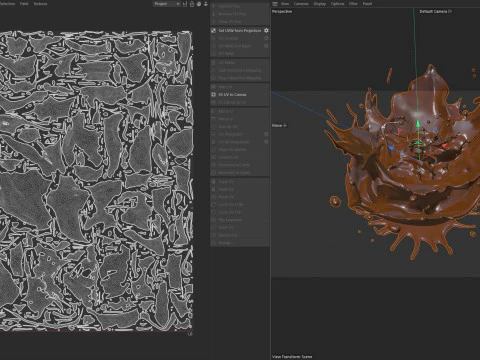The image size is (480, 360).
Task: Click the icon right of Default Camera
Action: pyautogui.click(x=450, y=11)
